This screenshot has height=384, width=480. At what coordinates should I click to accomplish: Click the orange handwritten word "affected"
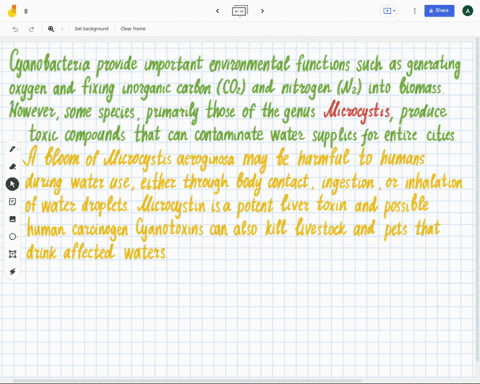89,252
